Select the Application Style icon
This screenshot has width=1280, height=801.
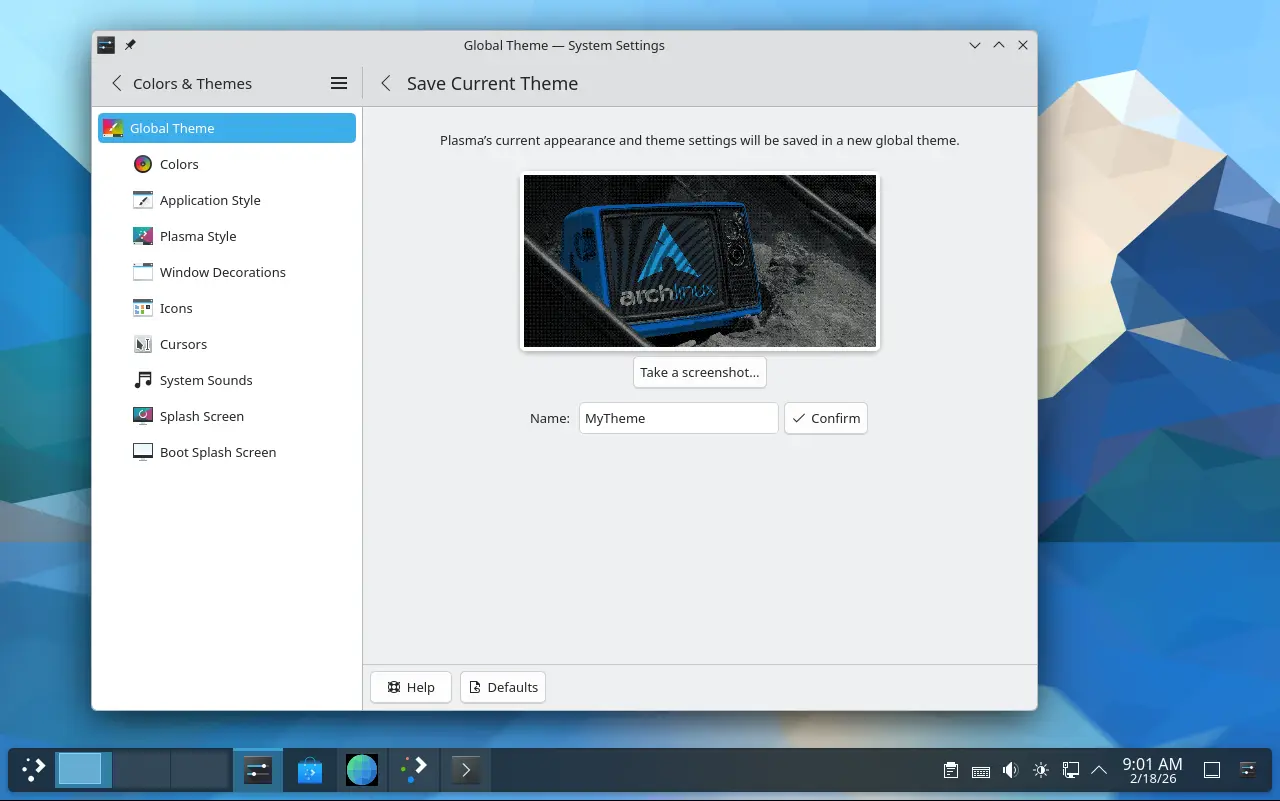pyautogui.click(x=143, y=200)
